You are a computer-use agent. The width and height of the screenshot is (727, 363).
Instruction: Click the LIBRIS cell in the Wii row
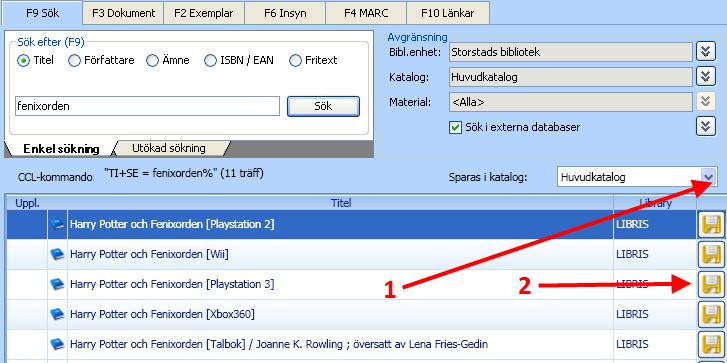(655, 255)
